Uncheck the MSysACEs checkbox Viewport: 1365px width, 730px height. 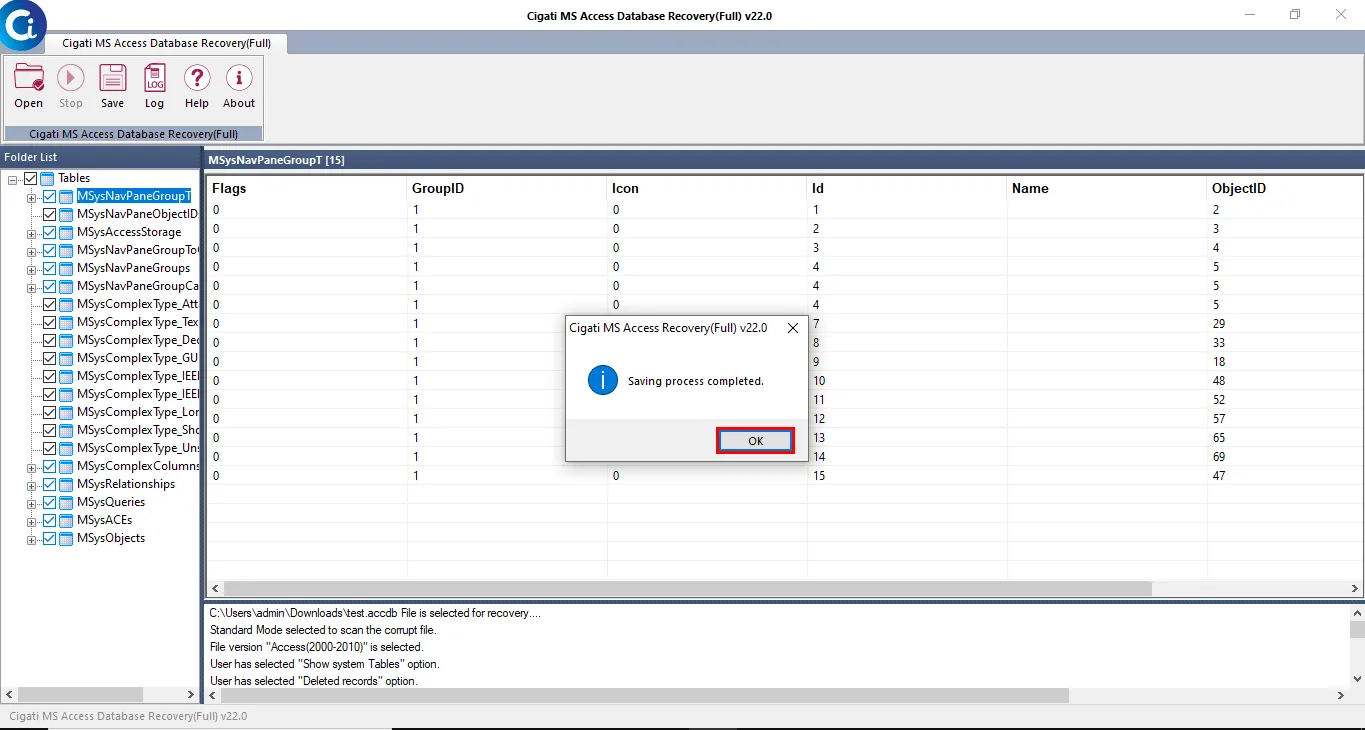49,520
